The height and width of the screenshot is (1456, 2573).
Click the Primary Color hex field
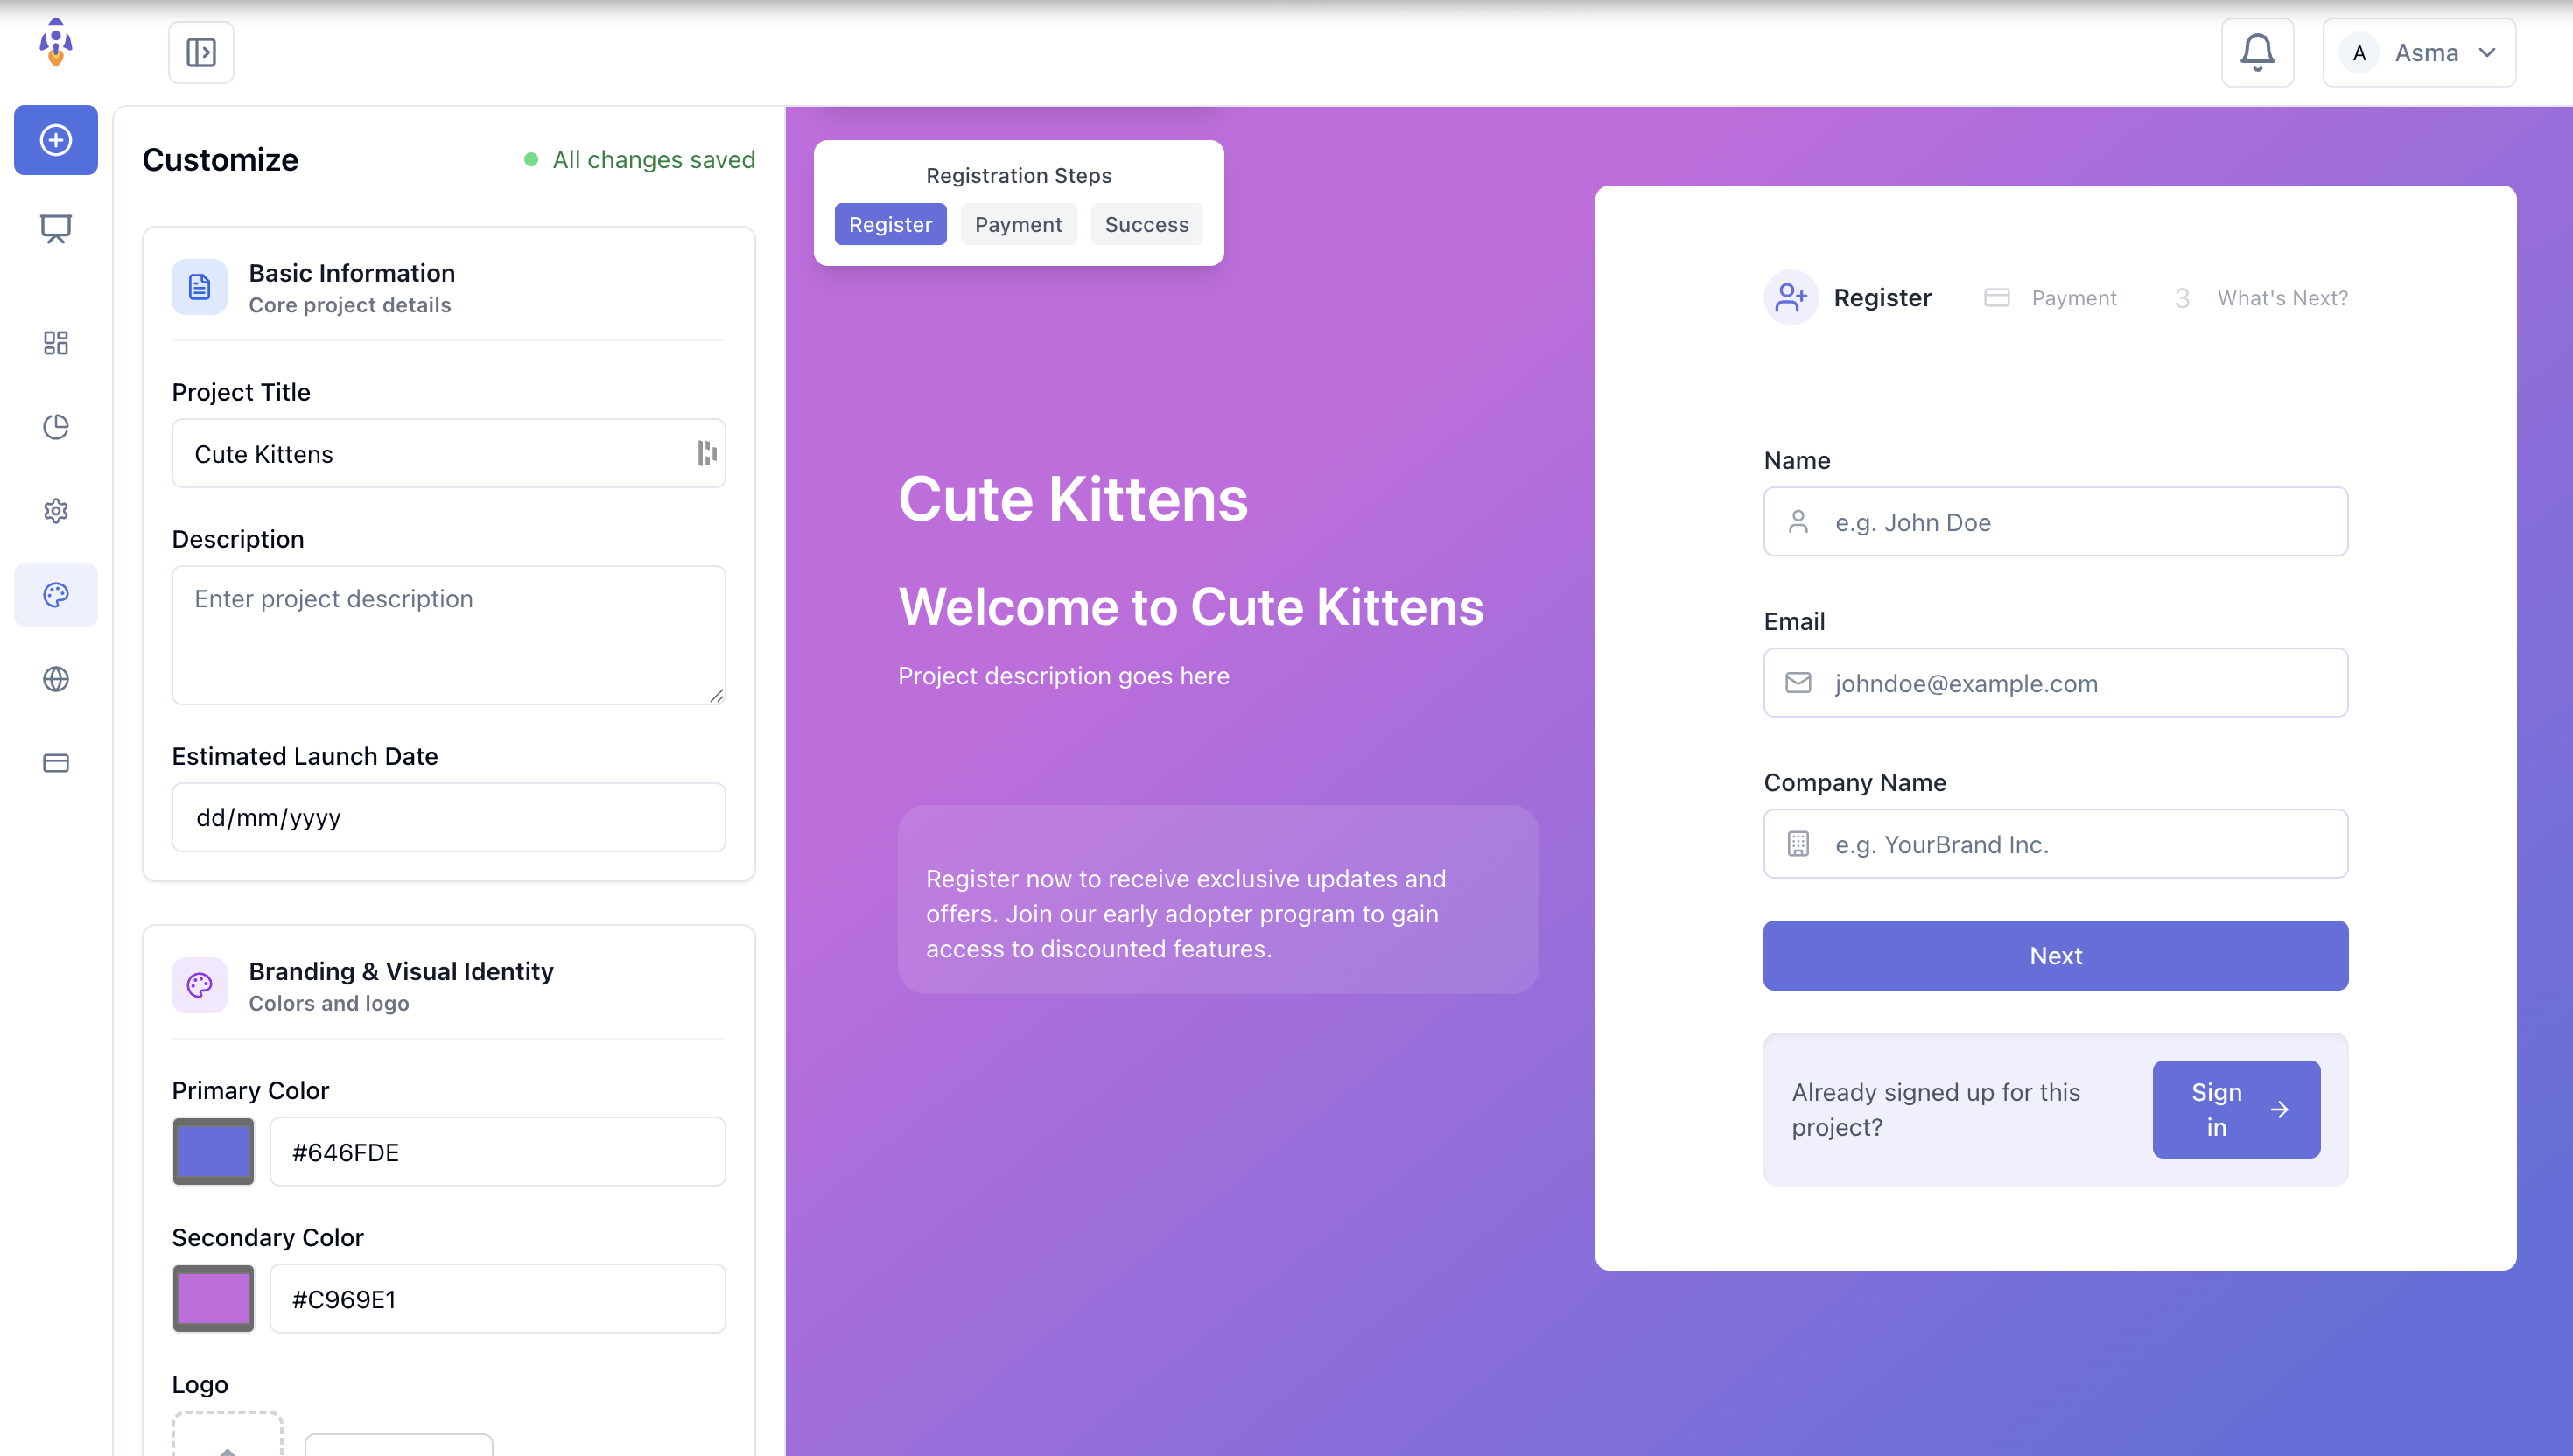pyautogui.click(x=497, y=1151)
